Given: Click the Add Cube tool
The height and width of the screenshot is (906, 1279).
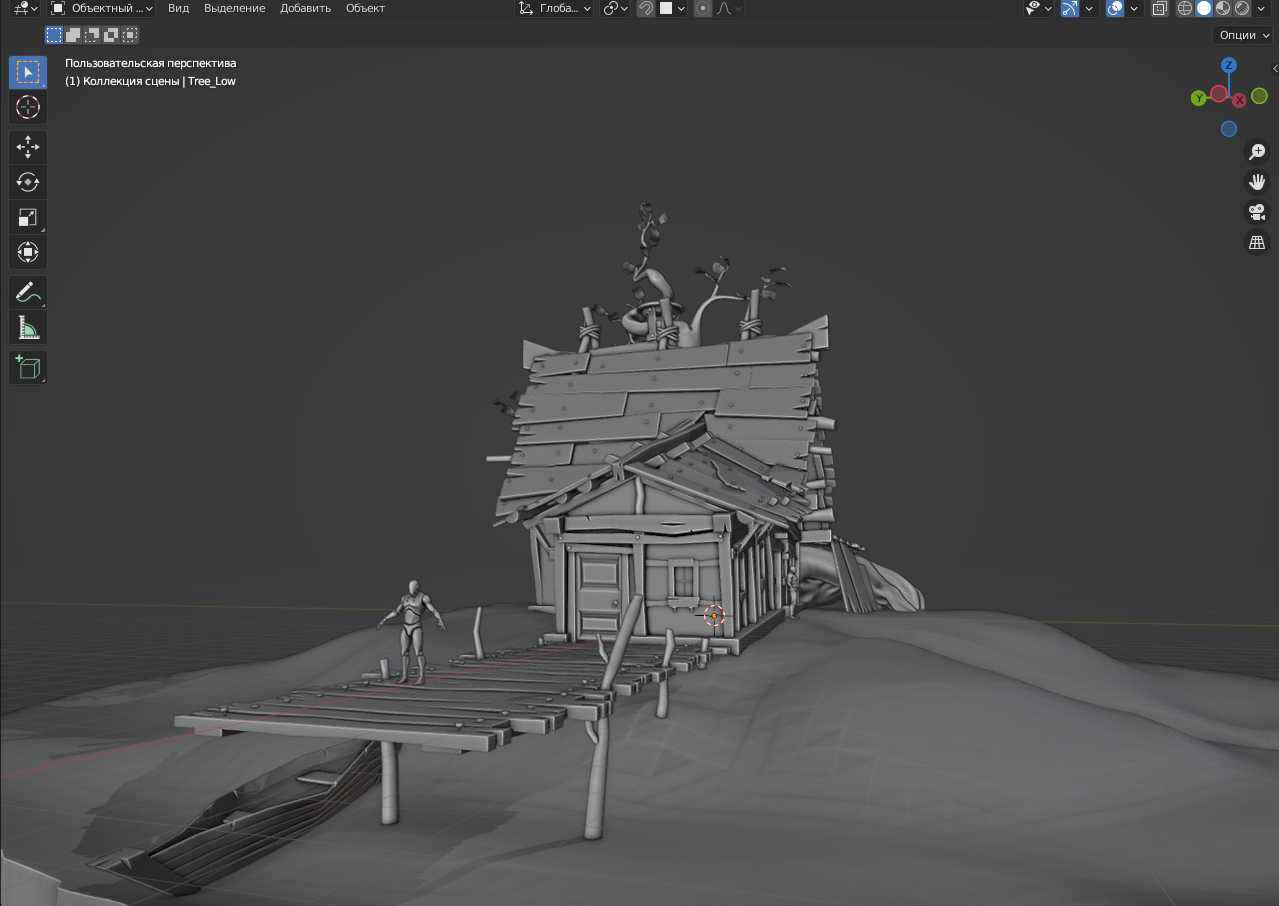Looking at the screenshot, I should tap(28, 367).
